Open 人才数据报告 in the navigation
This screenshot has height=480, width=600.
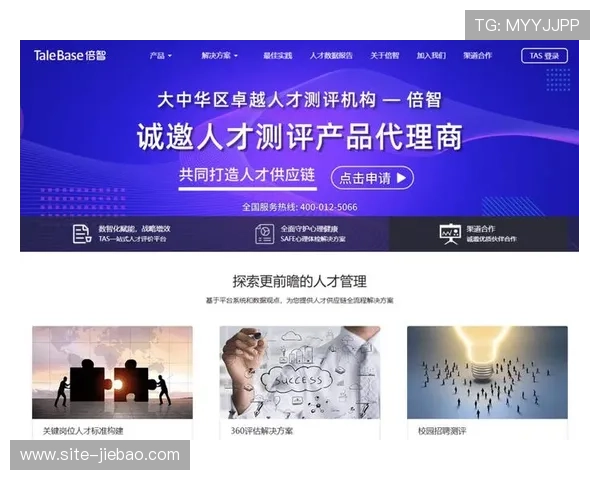click(331, 56)
